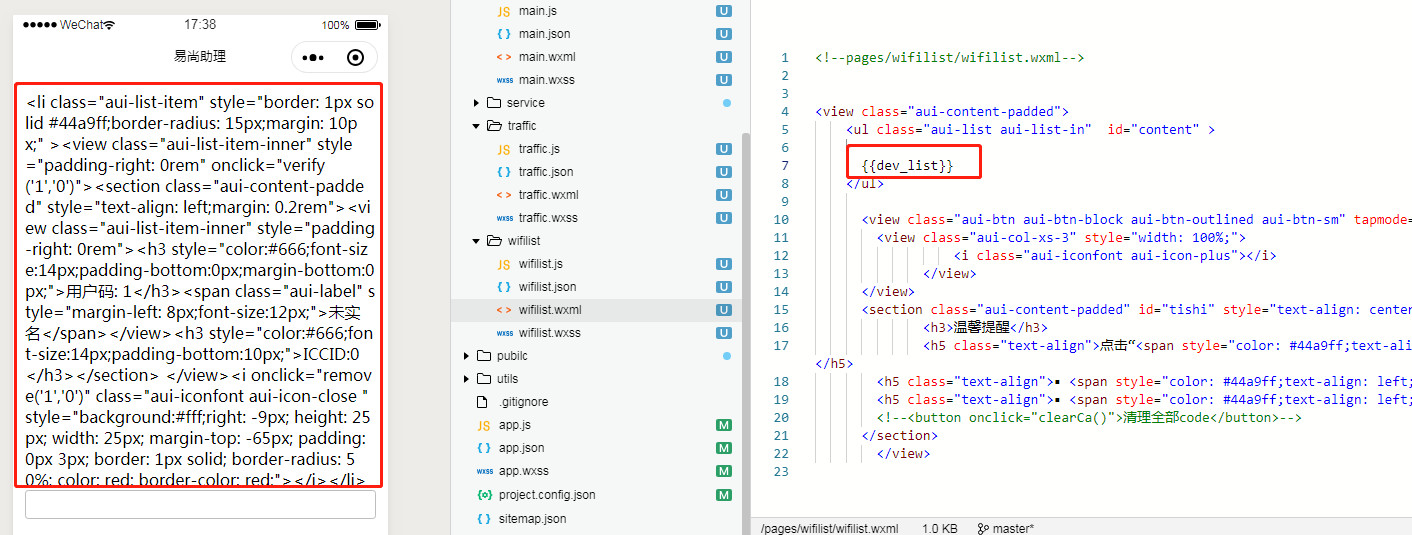
Task: Click the project.config.json file icon
Action: tap(484, 495)
